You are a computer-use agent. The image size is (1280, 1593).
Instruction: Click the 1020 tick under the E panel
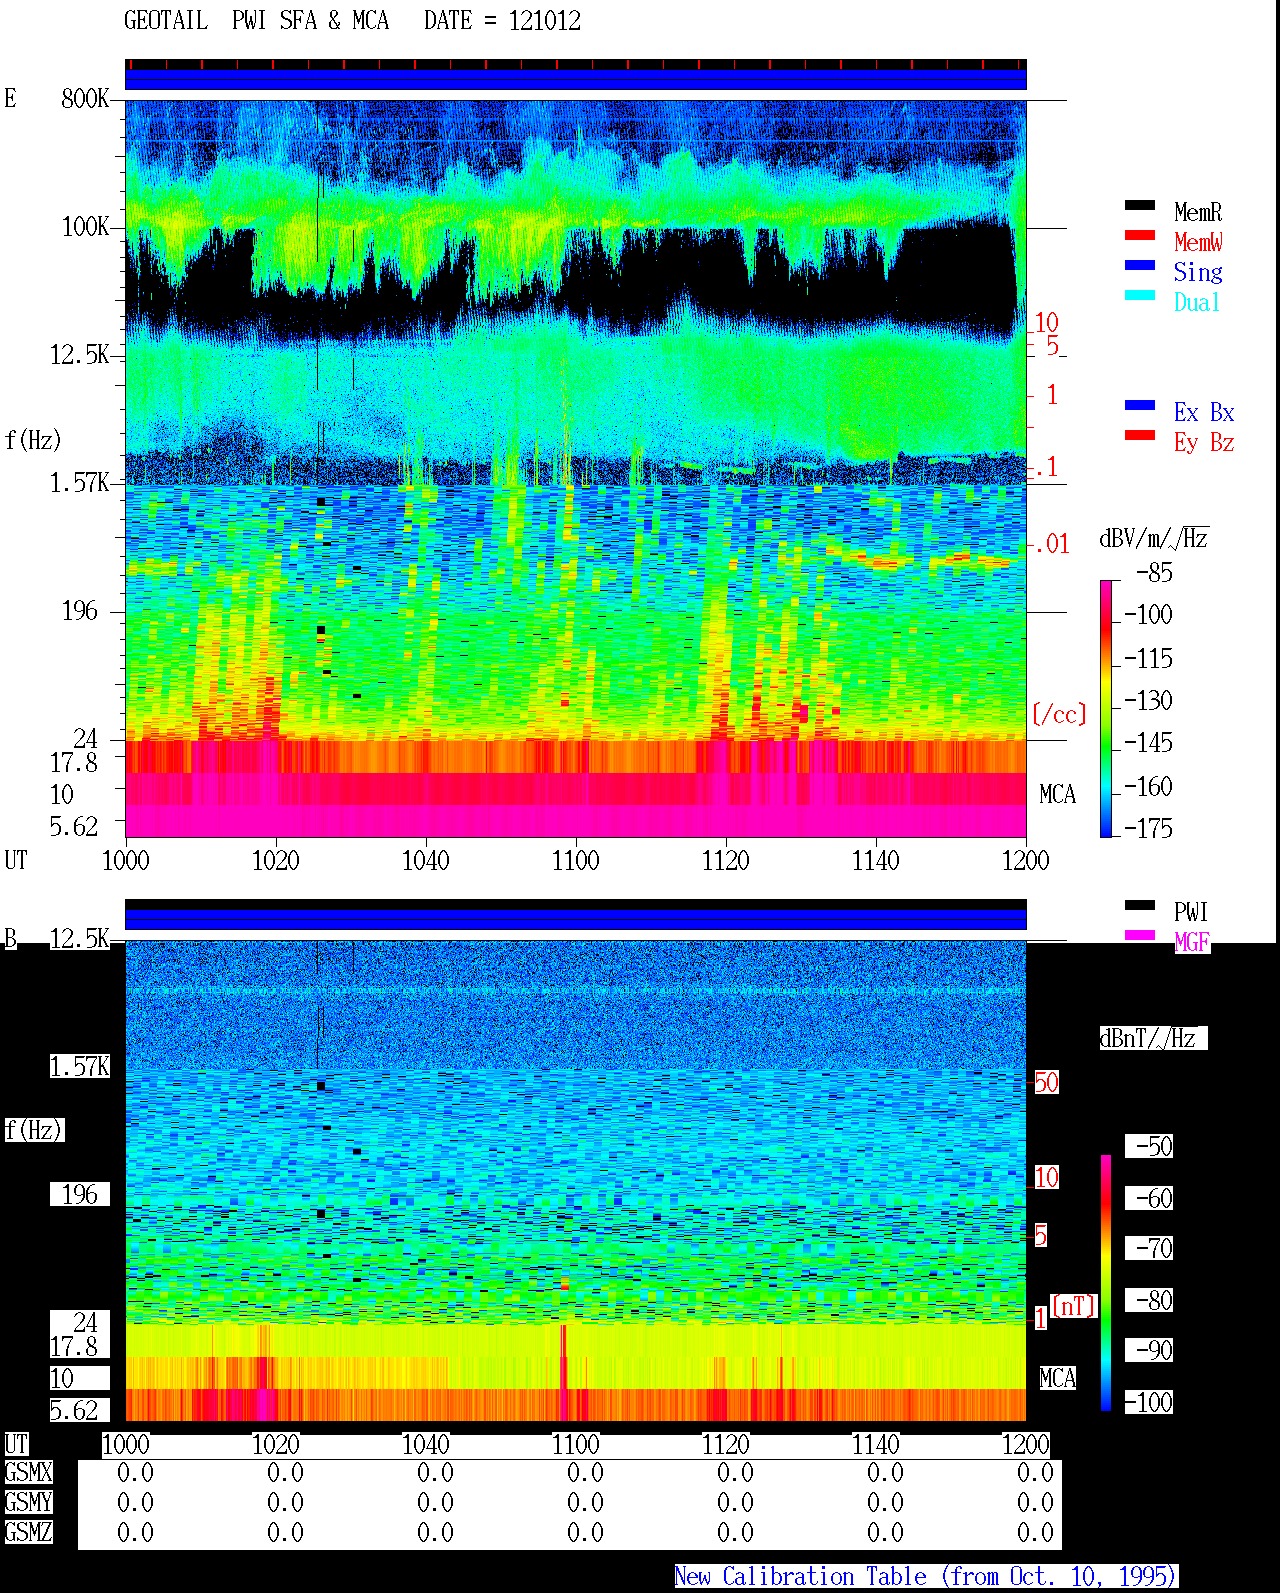275,861
